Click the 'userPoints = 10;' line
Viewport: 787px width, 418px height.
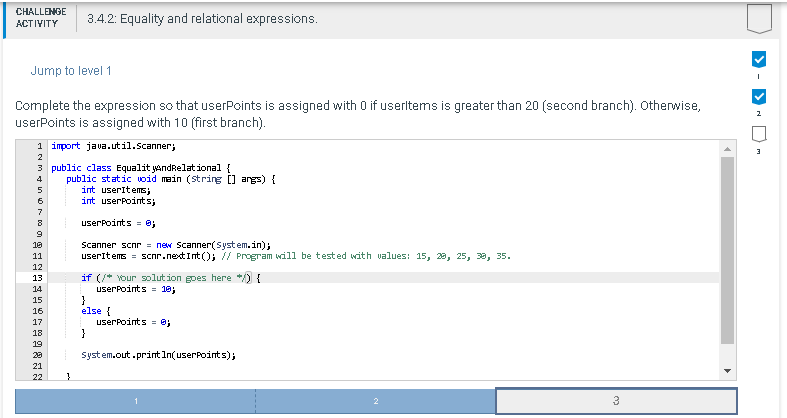tap(136, 289)
